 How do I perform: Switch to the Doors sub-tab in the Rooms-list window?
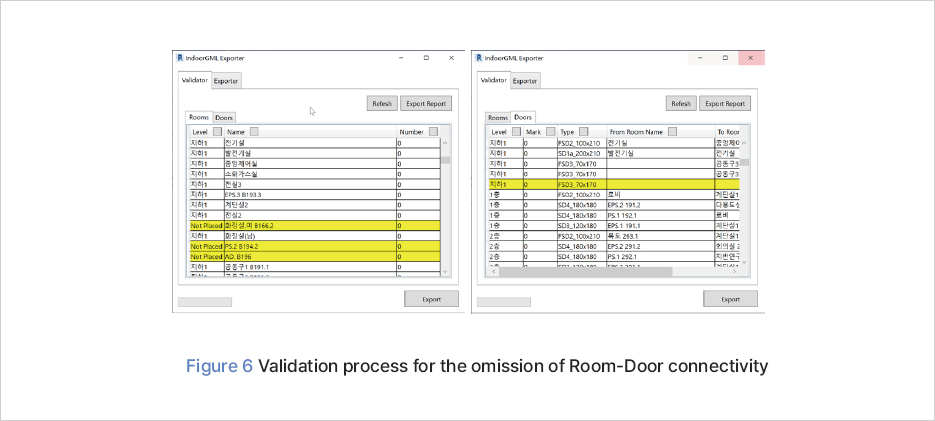(x=224, y=117)
